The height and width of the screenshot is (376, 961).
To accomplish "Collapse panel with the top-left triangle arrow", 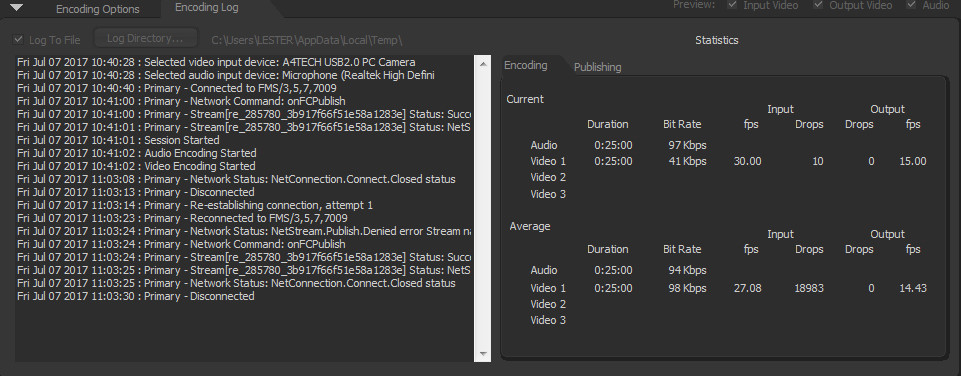I will 17,8.
